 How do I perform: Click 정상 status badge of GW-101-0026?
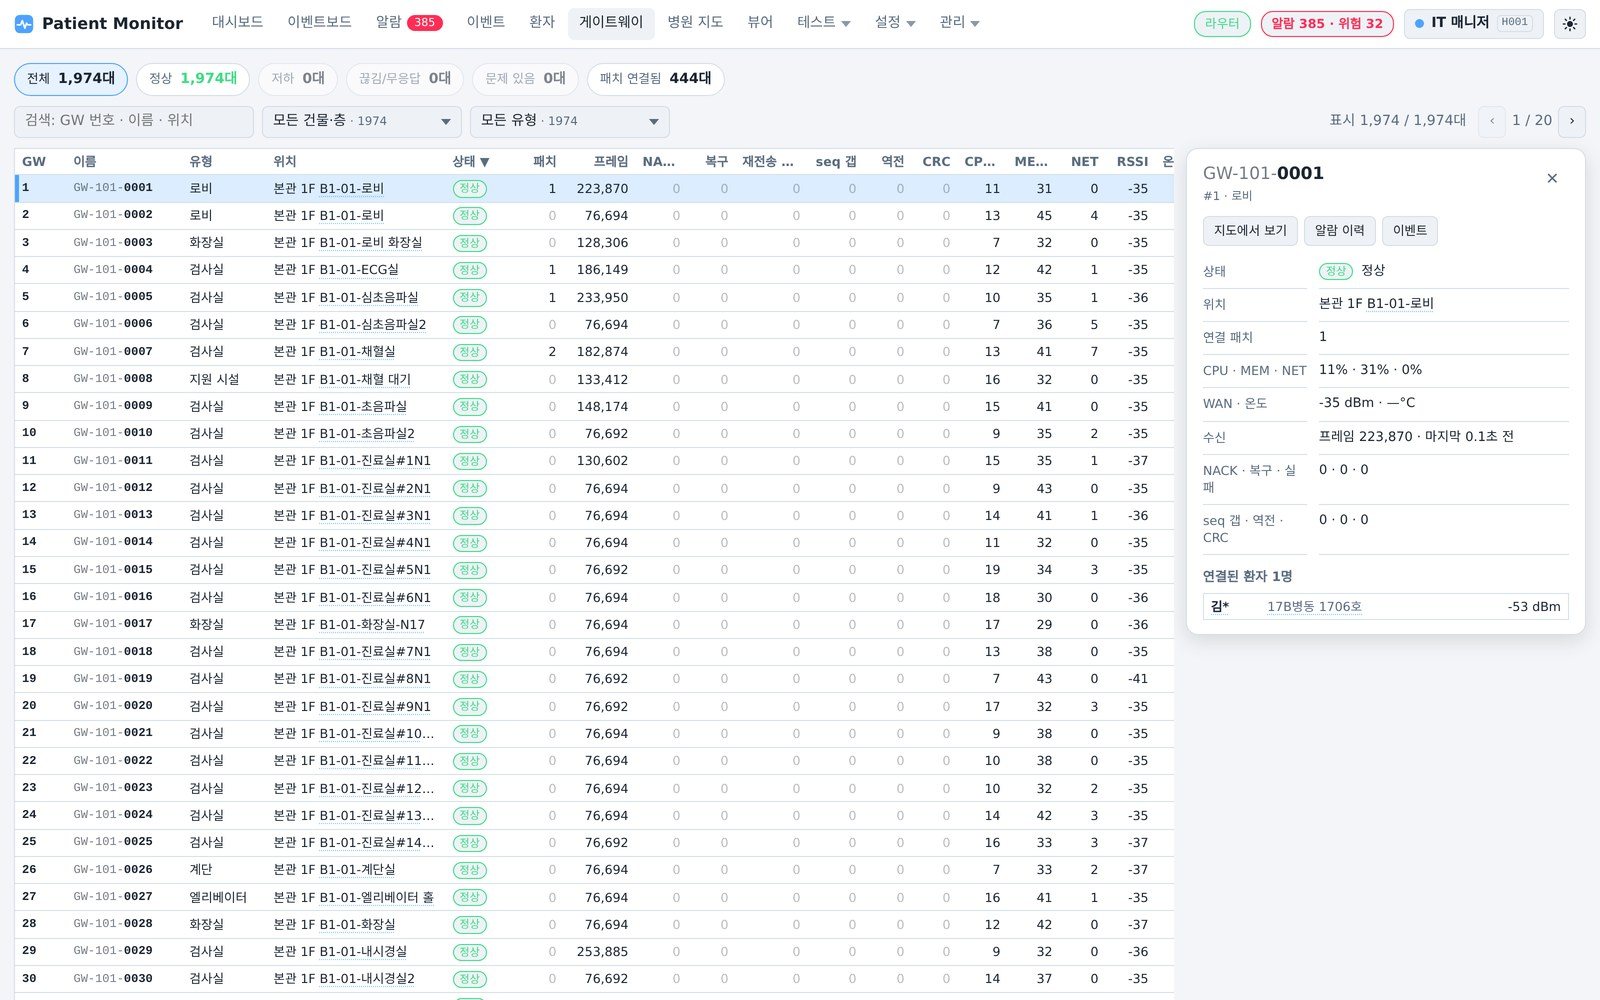coord(469,870)
